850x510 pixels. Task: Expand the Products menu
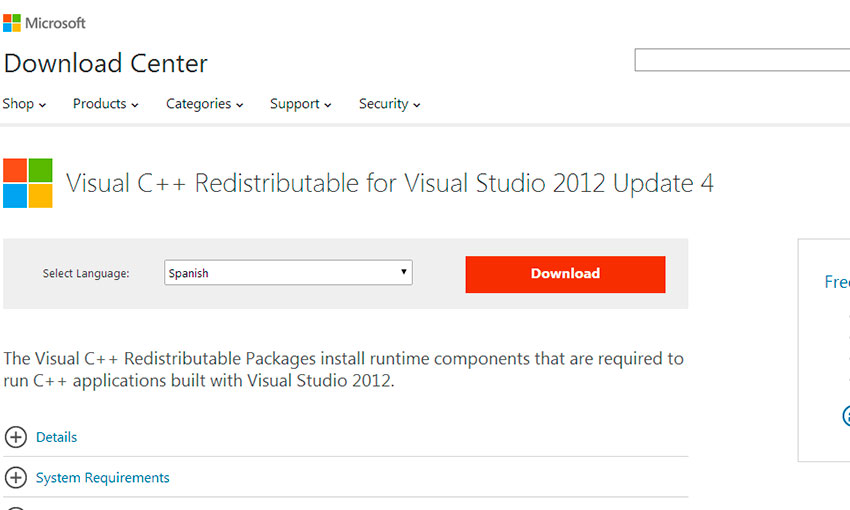(x=105, y=104)
